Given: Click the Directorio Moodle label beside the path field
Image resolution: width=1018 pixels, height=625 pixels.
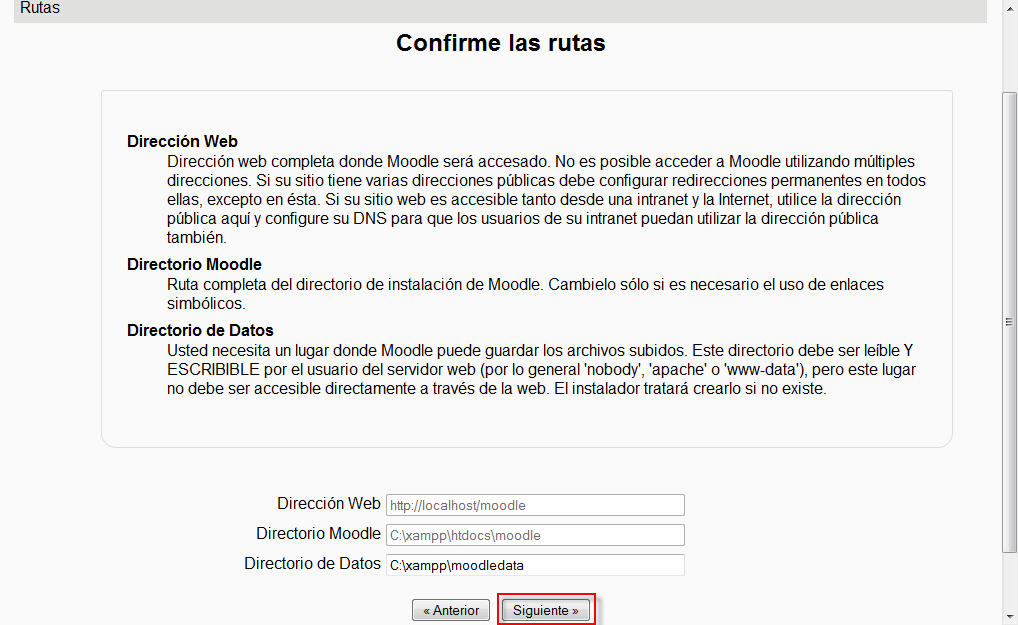Looking at the screenshot, I should click(x=318, y=534).
